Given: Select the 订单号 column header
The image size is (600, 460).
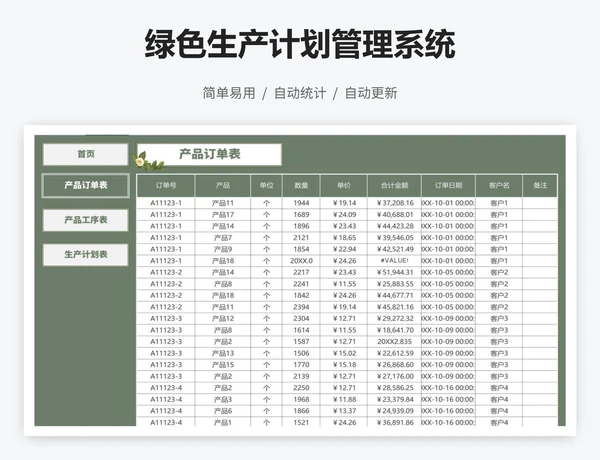Looking at the screenshot, I should (166, 186).
